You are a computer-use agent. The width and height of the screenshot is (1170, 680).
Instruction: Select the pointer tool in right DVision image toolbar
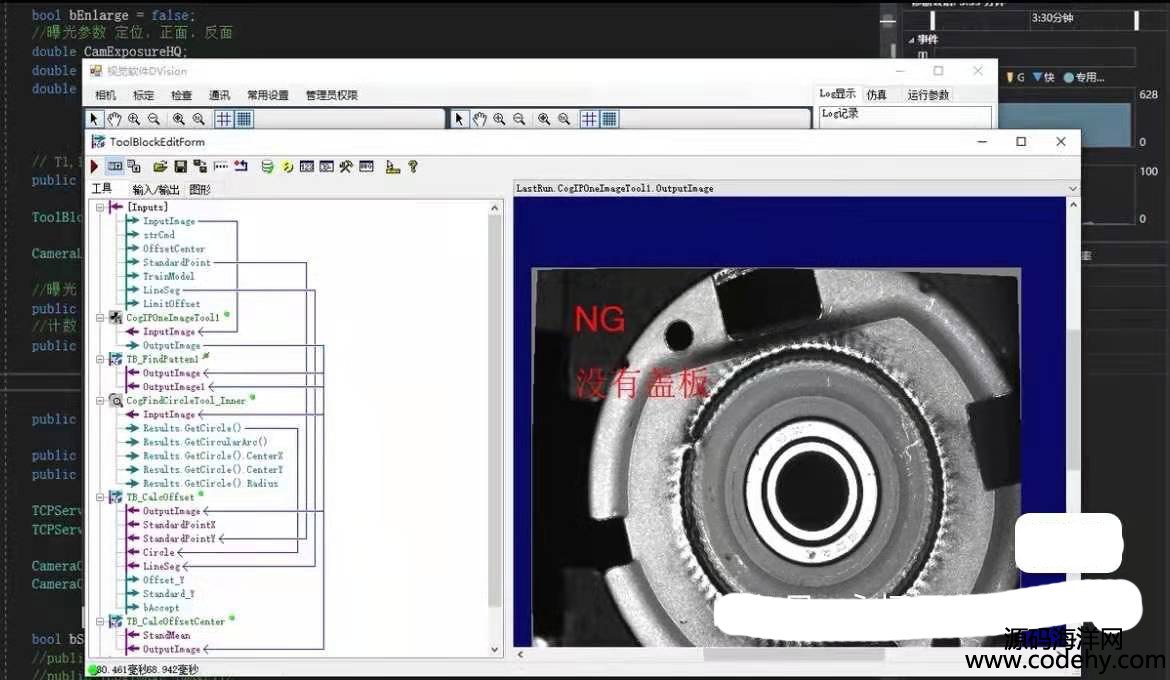459,119
